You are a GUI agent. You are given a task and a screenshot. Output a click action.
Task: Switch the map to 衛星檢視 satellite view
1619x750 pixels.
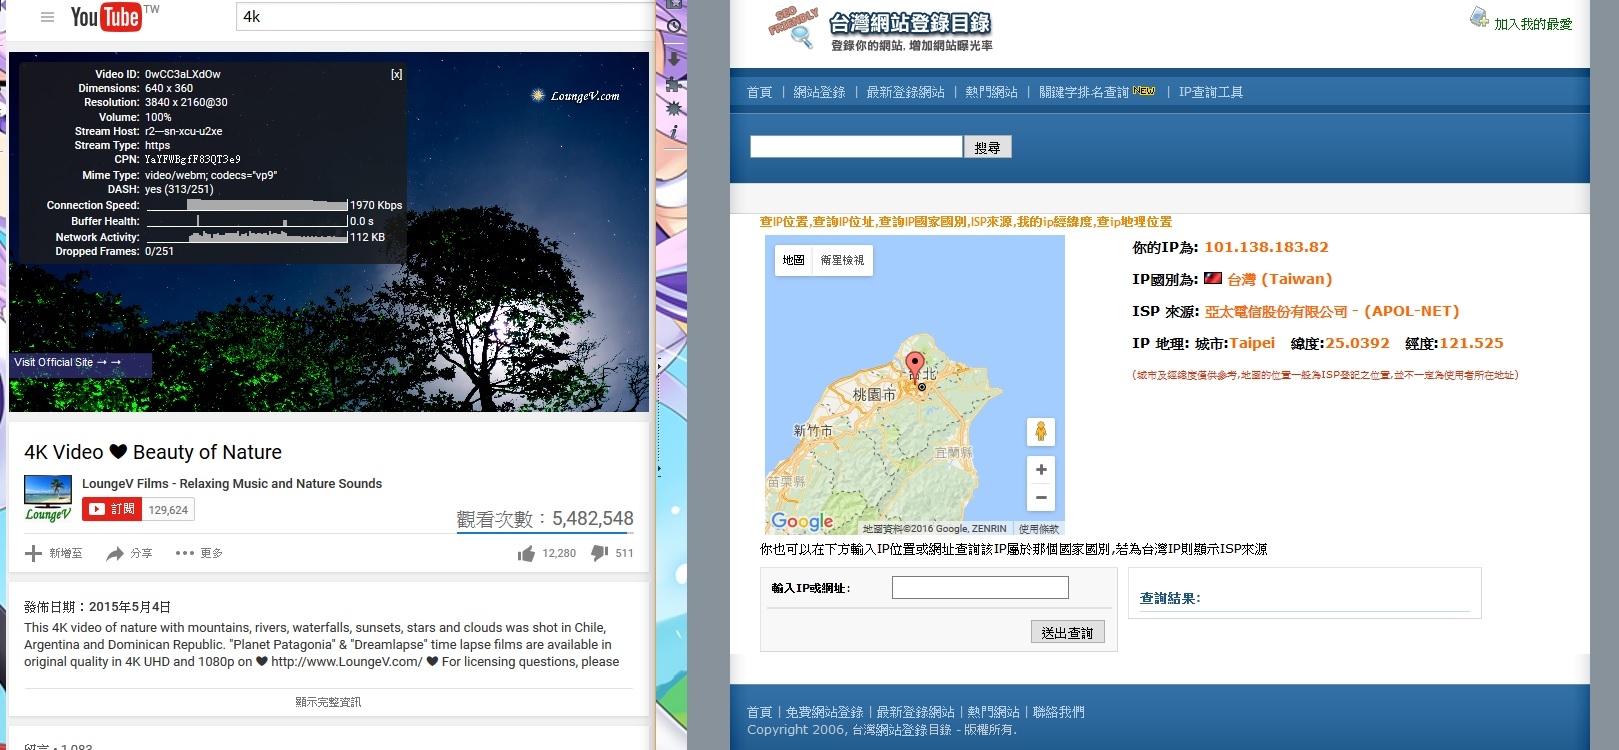pyautogui.click(x=842, y=260)
